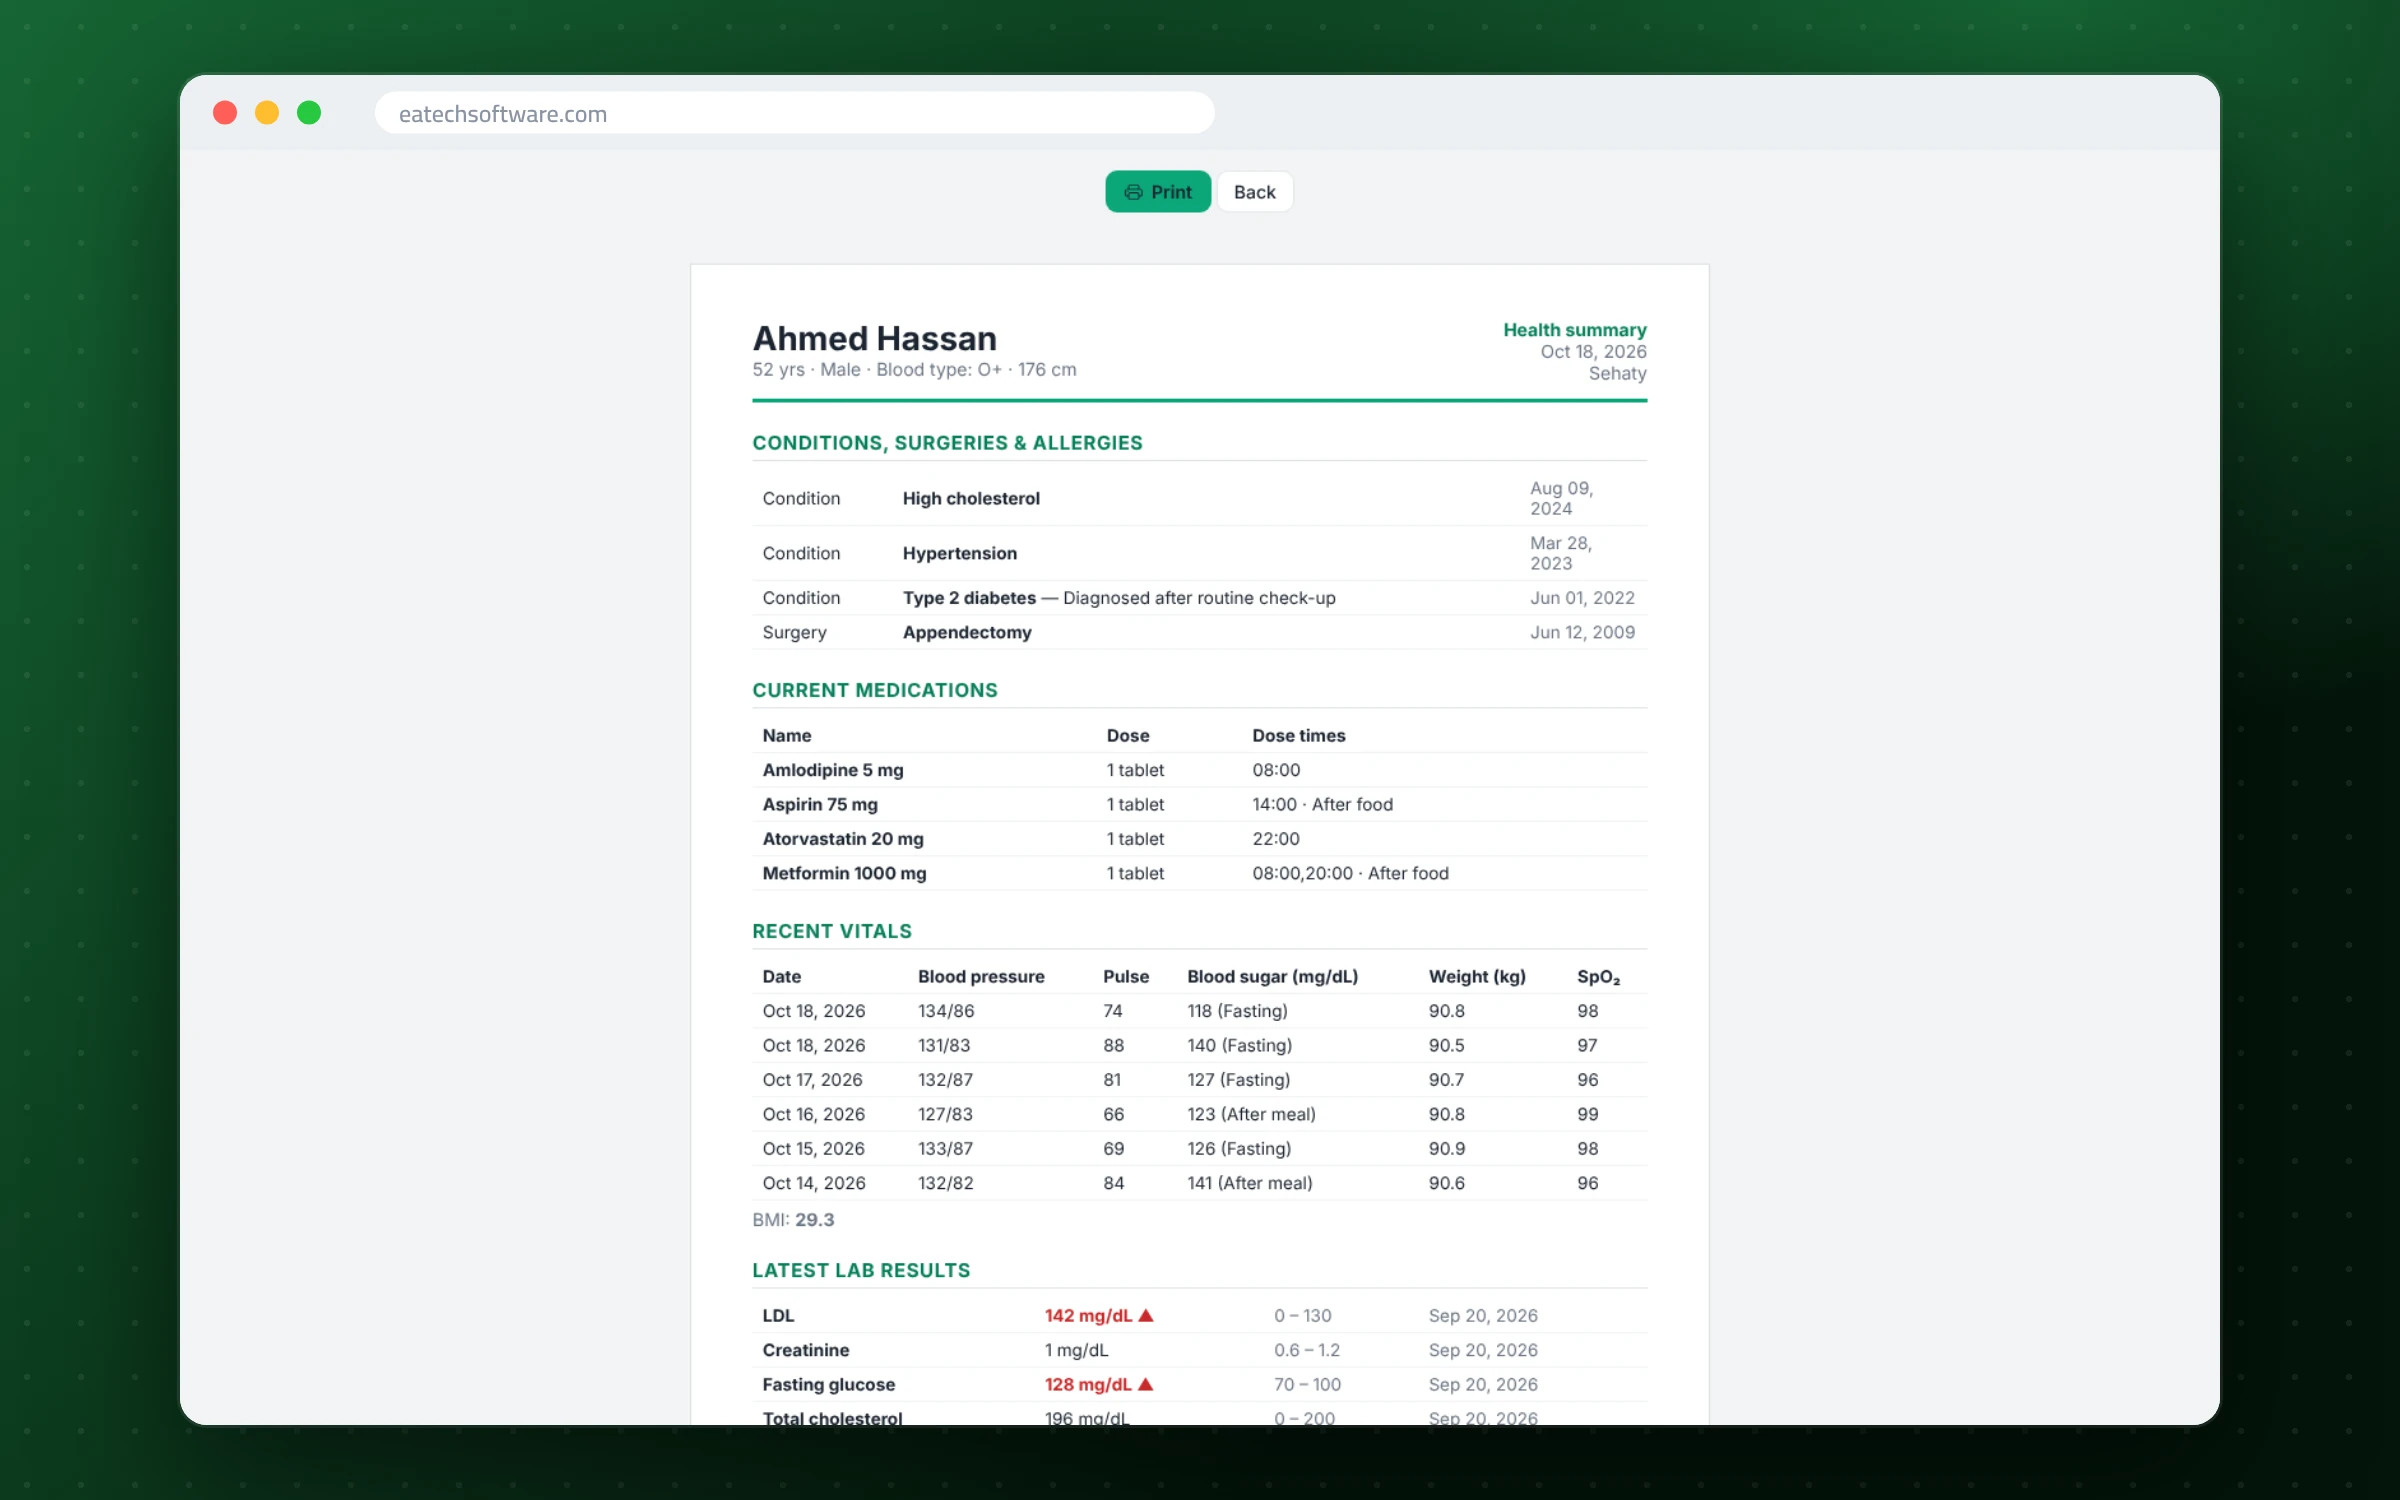The image size is (2400, 1500).
Task: Click the 142 mg/dL LDL value
Action: pyautogui.click(x=1088, y=1316)
